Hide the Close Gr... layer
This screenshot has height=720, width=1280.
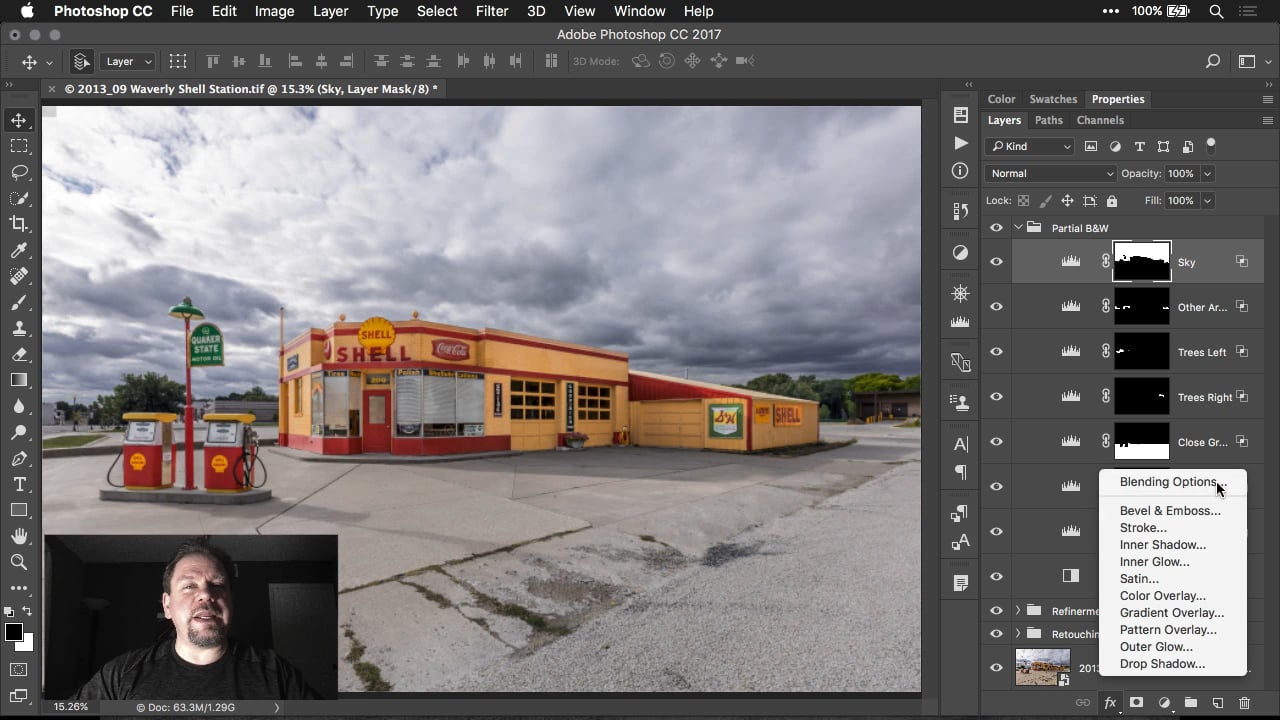click(x=996, y=442)
